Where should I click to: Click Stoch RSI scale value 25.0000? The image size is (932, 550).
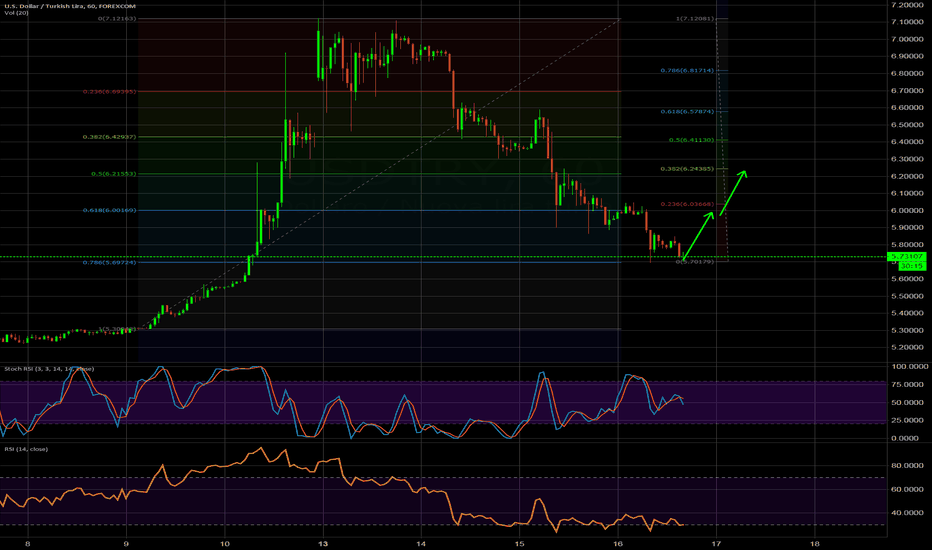(x=909, y=420)
